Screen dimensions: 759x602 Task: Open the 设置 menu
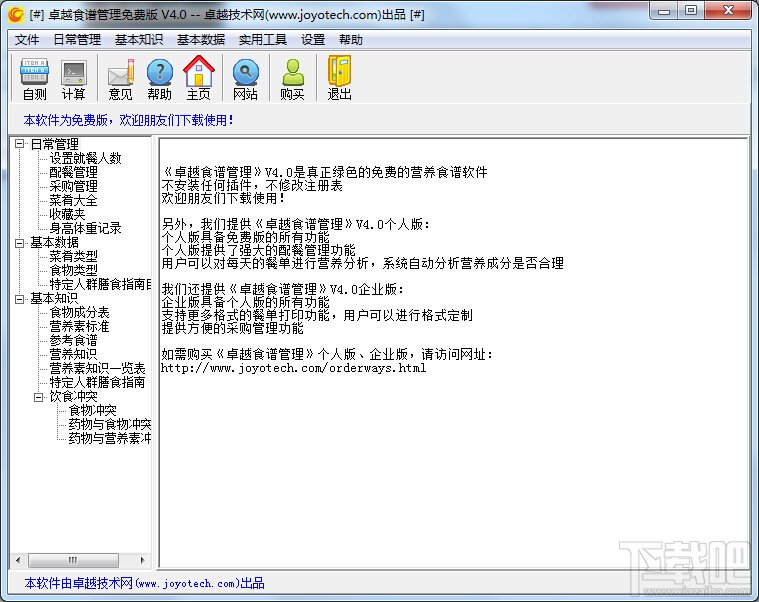(x=313, y=40)
